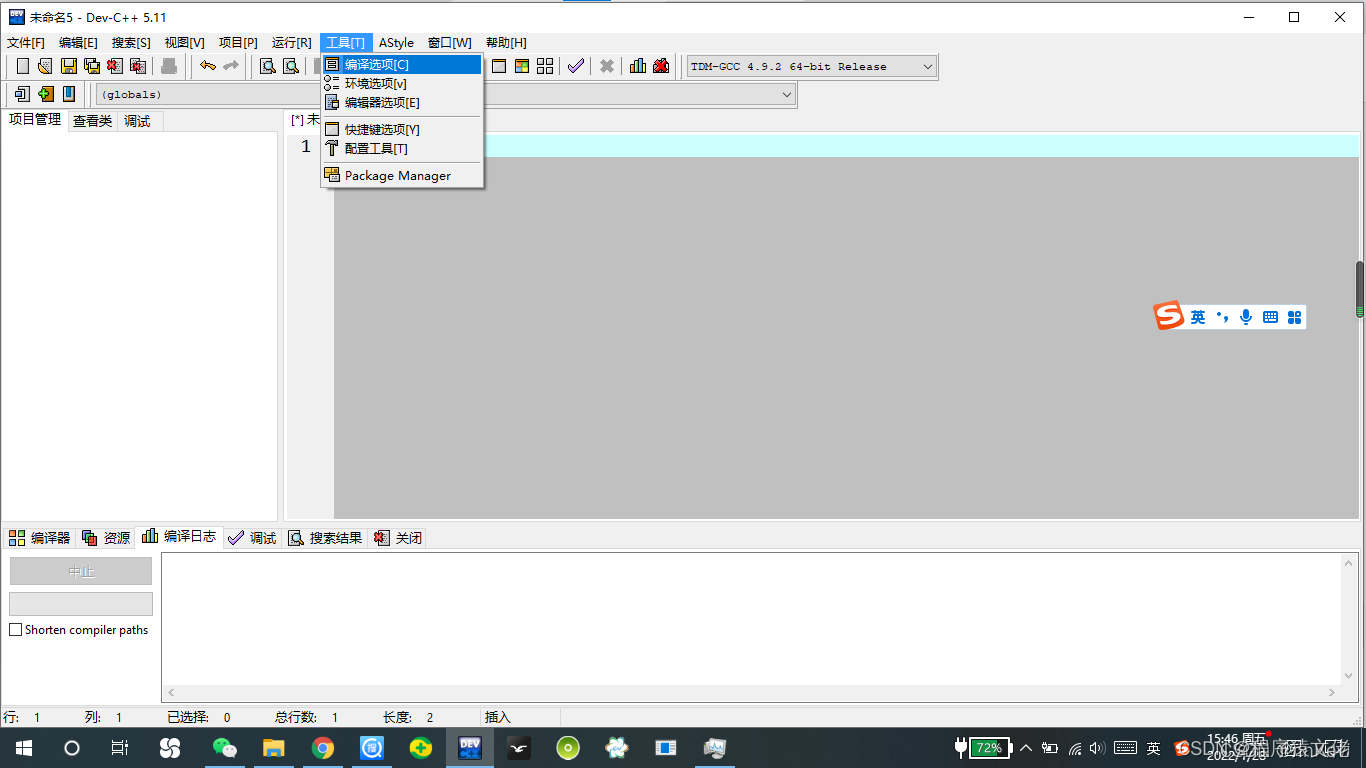Switch to 编译器 bottom tab
The image size is (1366, 768).
point(40,538)
